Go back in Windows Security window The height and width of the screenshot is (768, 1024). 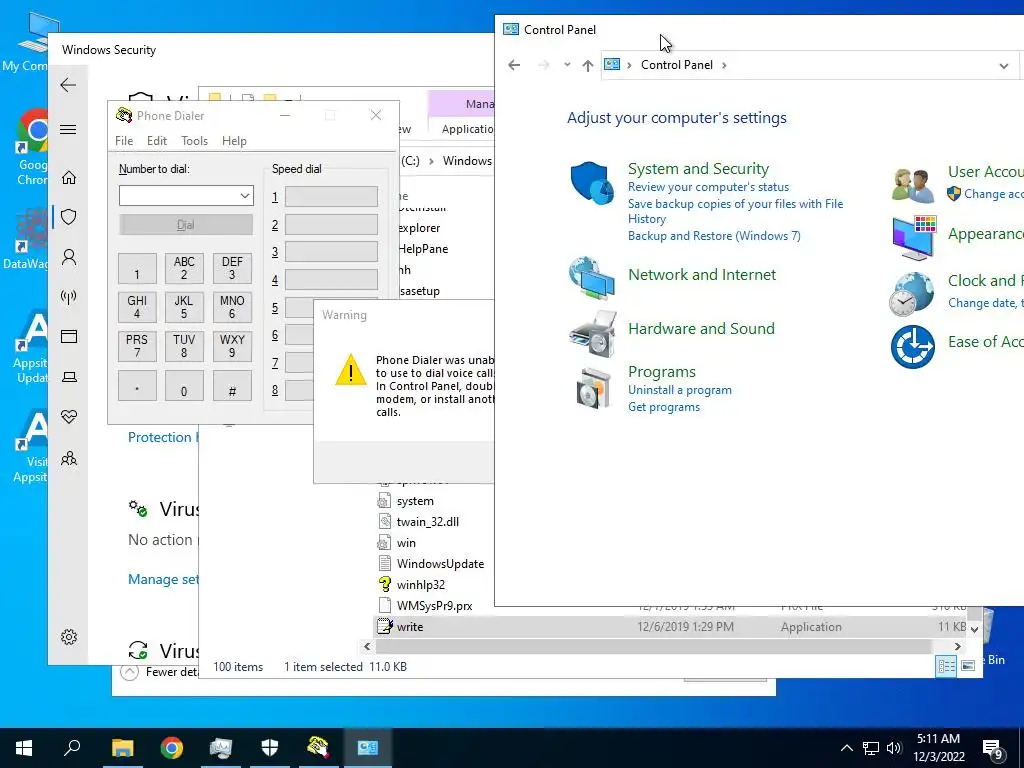(68, 85)
